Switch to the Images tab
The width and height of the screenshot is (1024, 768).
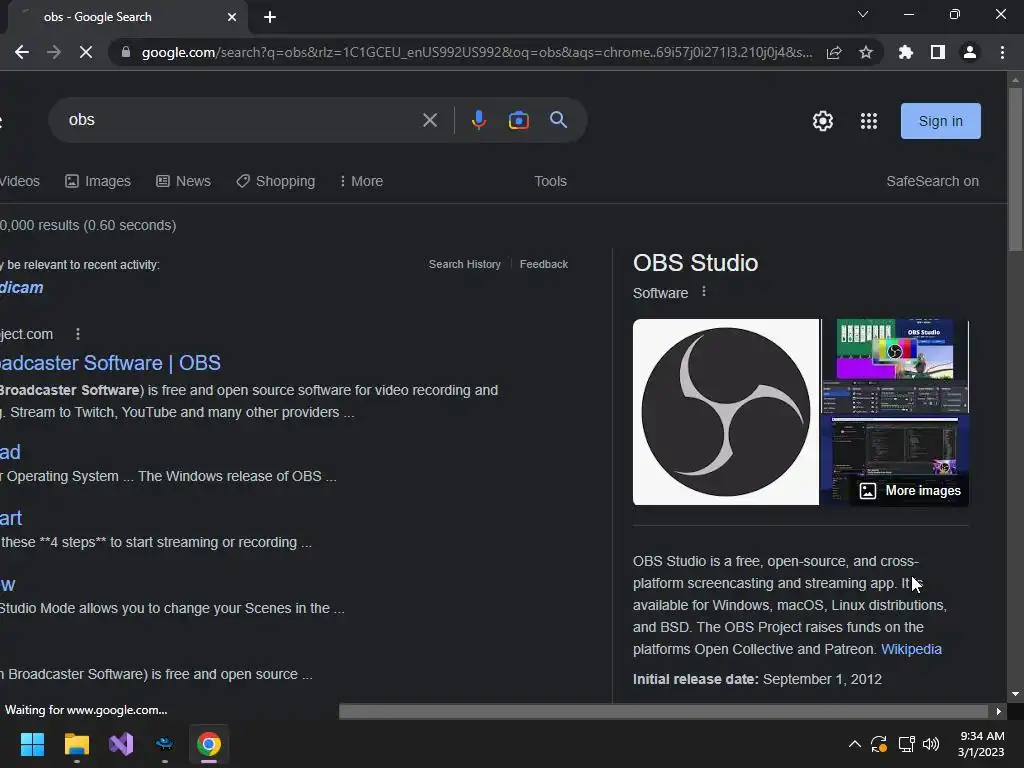point(98,182)
